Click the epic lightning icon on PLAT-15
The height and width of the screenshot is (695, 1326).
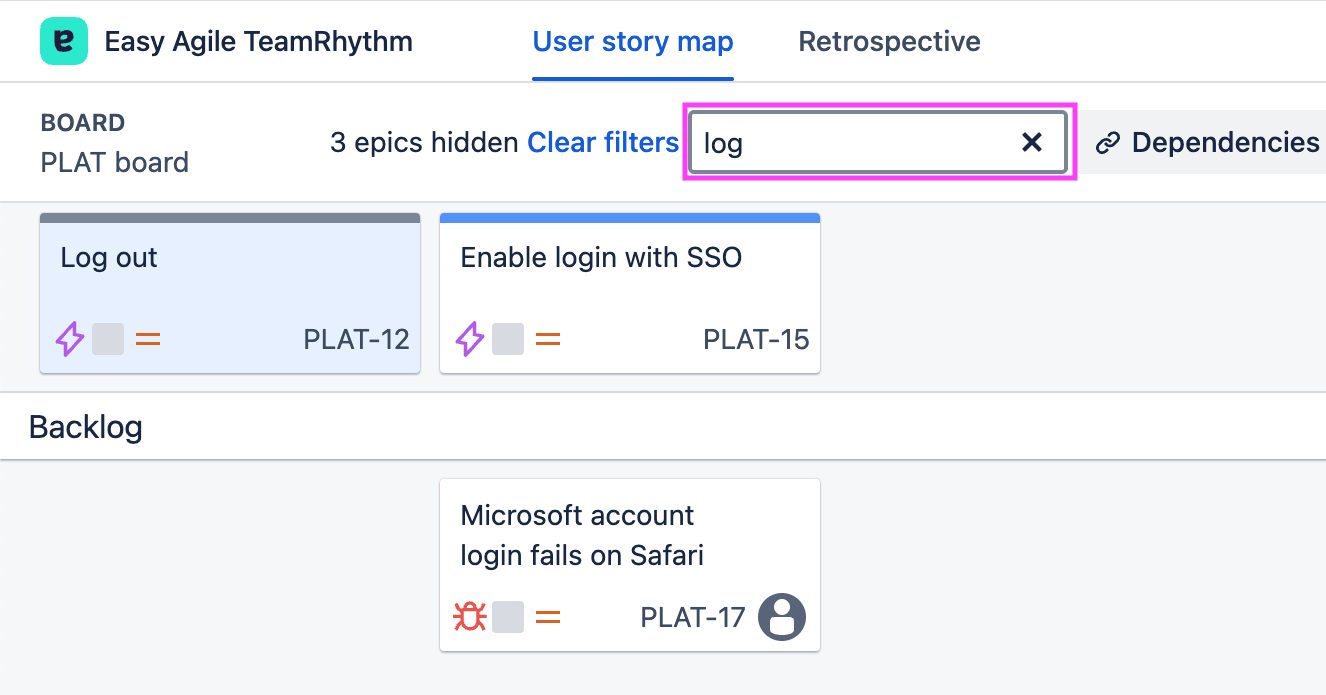click(x=469, y=340)
